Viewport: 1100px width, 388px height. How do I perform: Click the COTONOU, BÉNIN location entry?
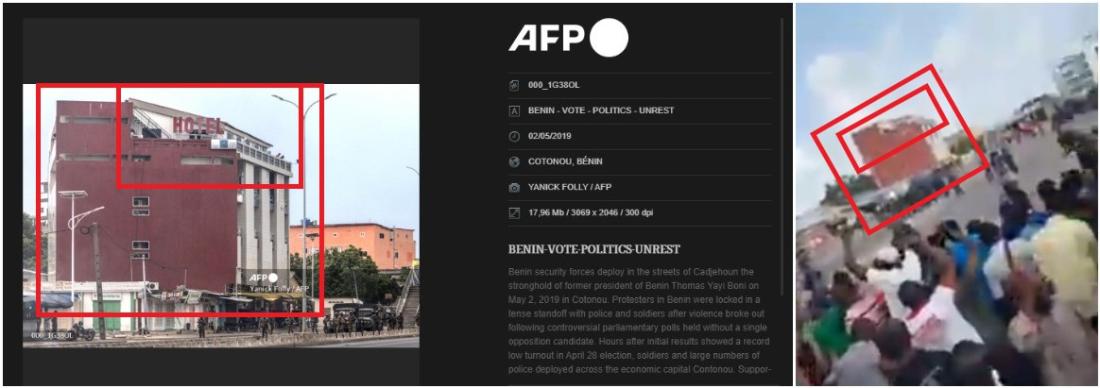click(565, 162)
